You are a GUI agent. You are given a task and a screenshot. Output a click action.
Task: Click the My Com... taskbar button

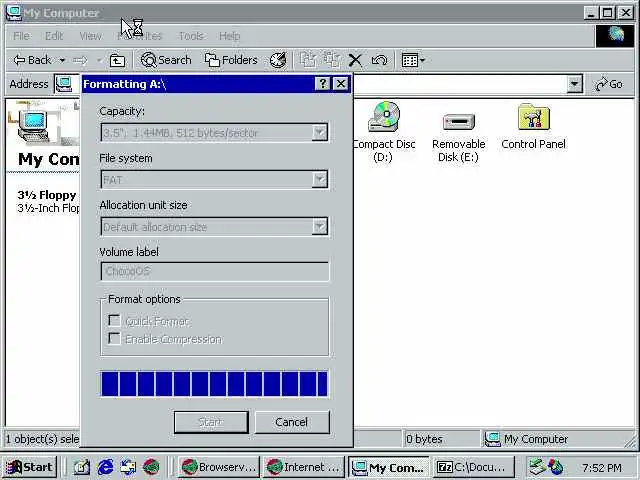tap(388, 467)
